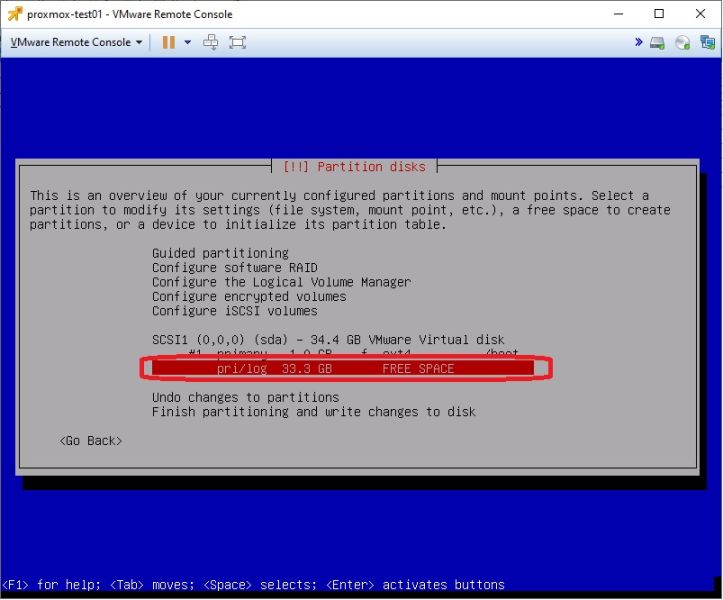
Task: Click the hard disk device icon
Action: [x=657, y=43]
